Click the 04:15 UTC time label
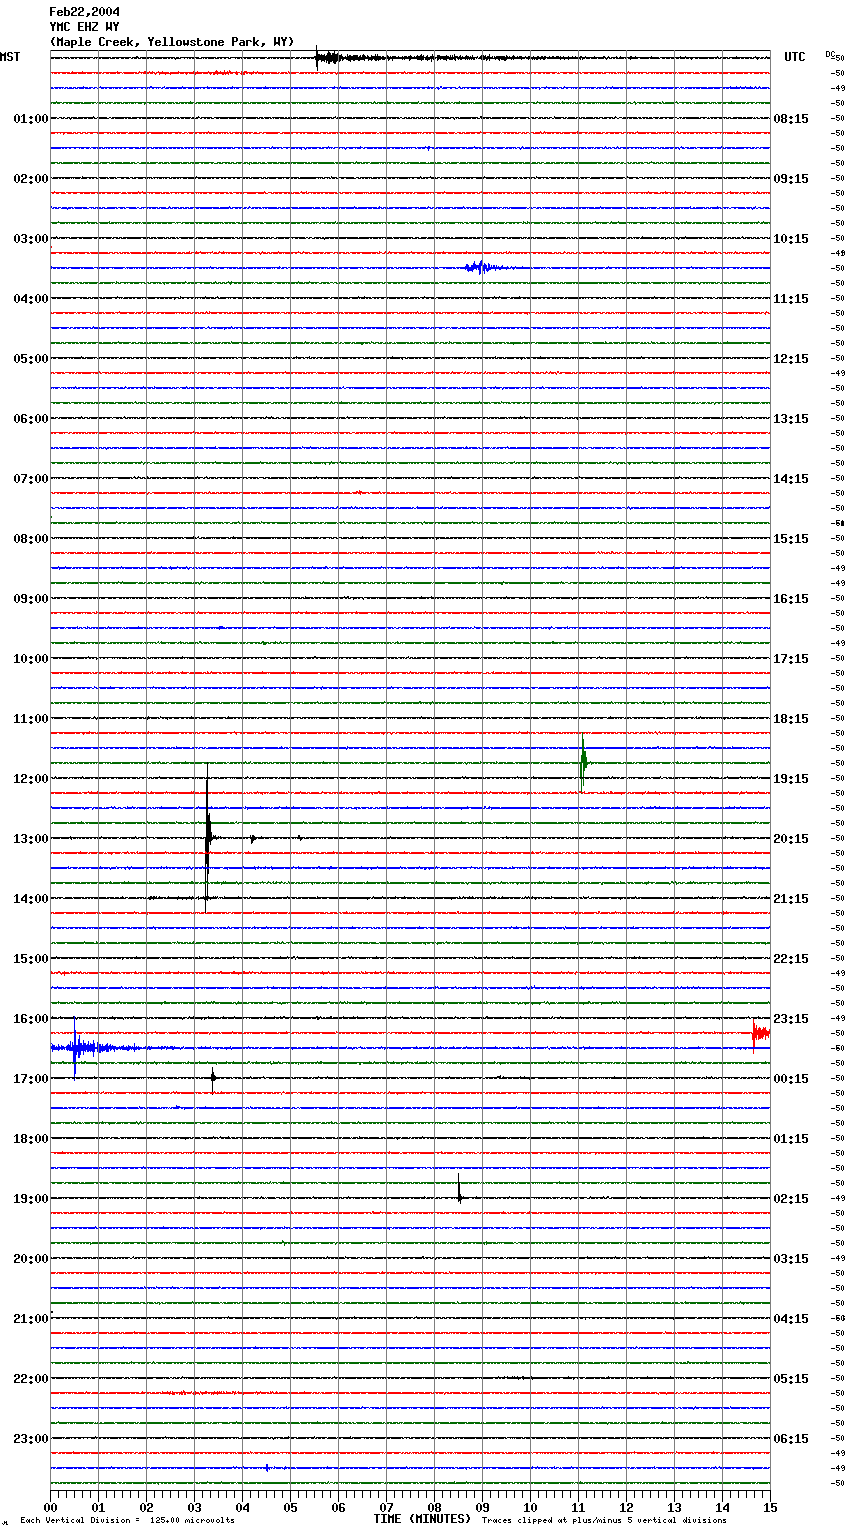Screen dimensions: 850x1534 791,1319
